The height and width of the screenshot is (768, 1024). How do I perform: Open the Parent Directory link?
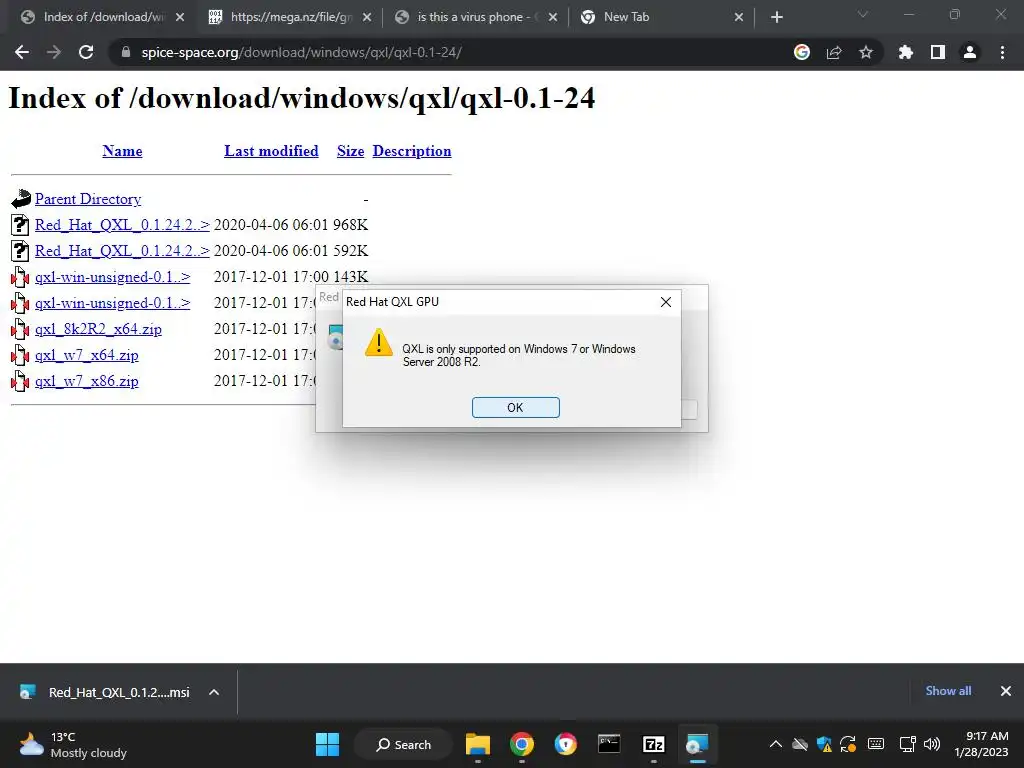(88, 199)
